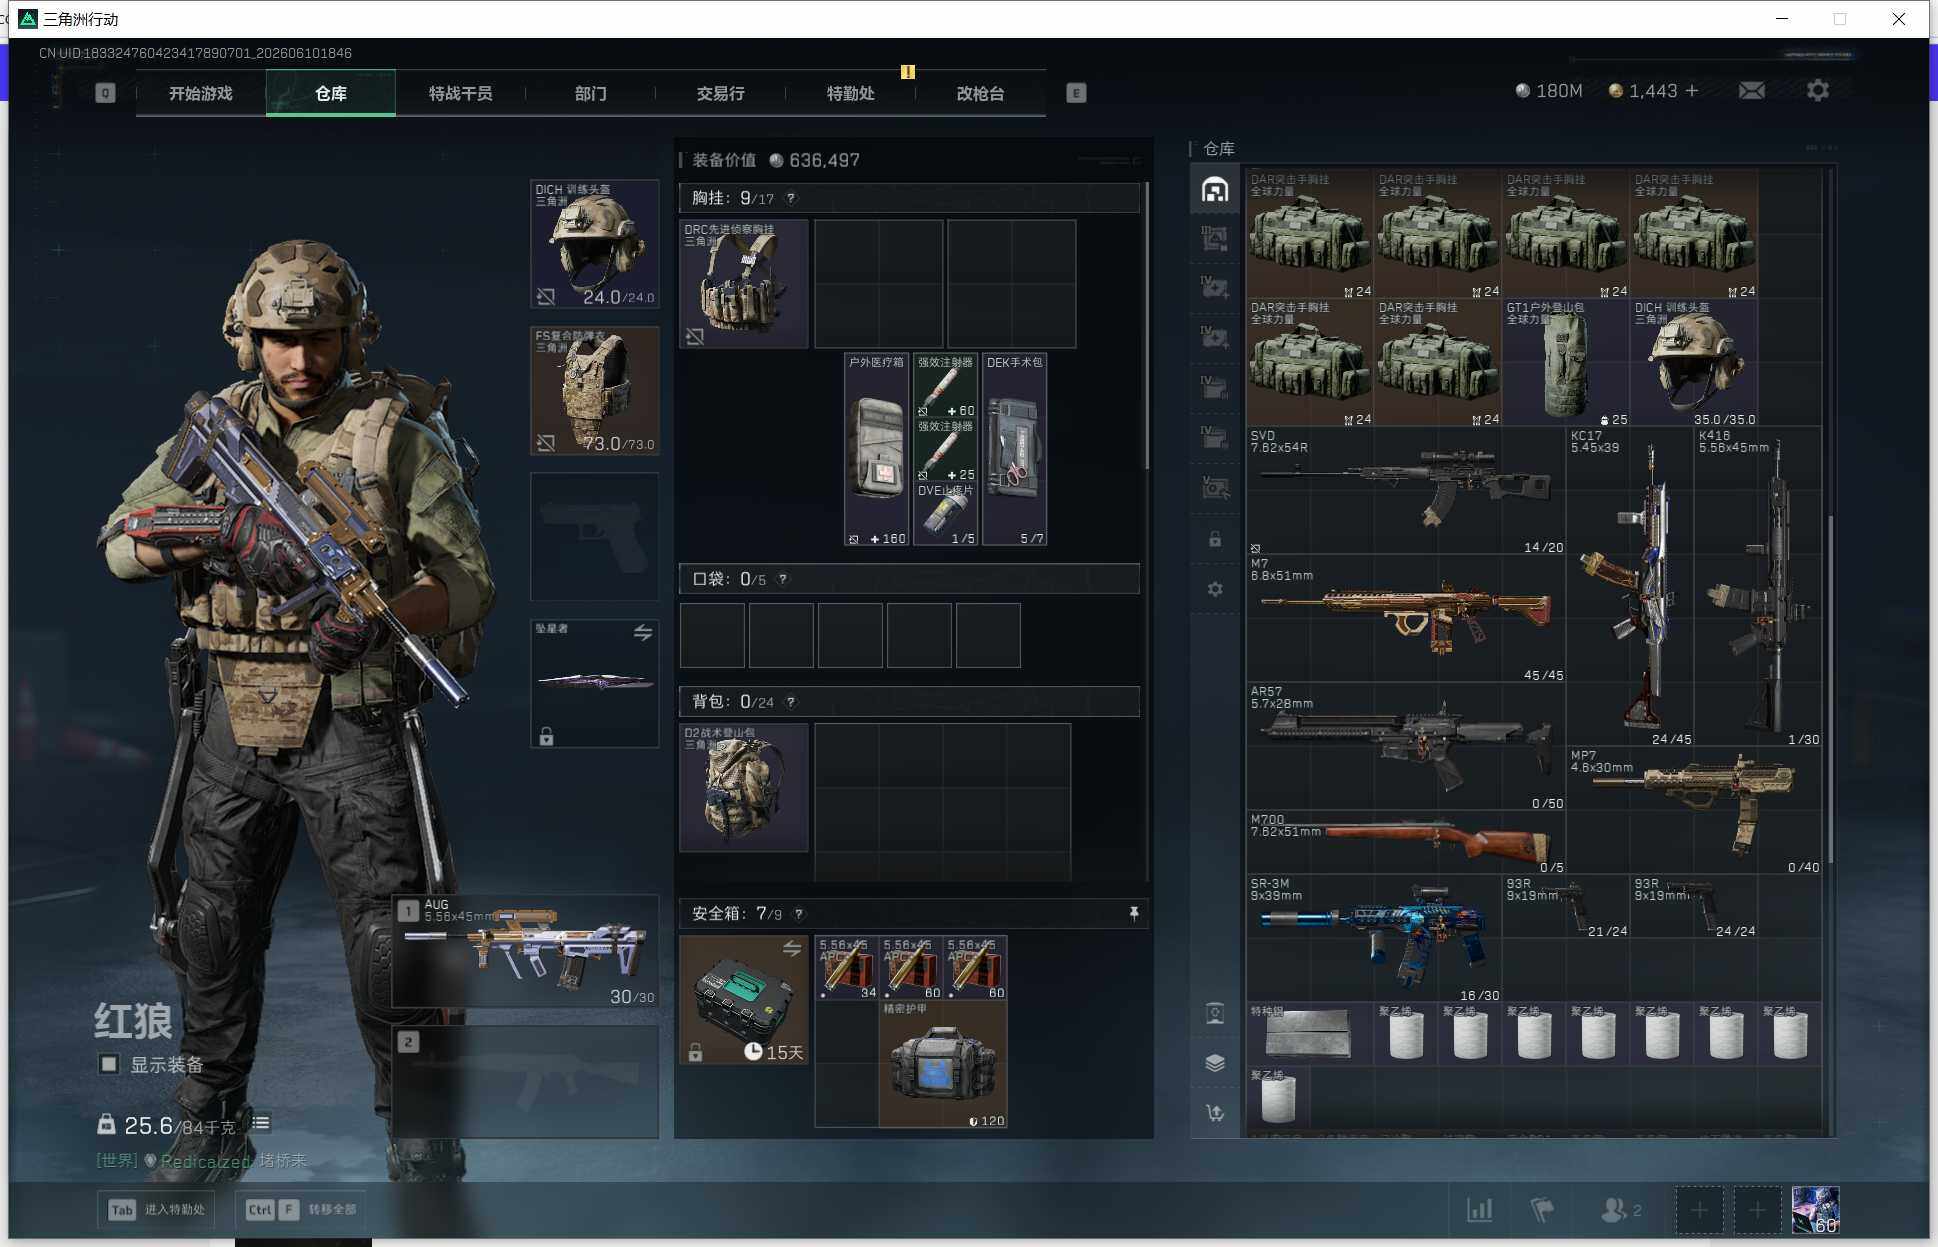The height and width of the screenshot is (1247, 1938).
Task: Select the 5.56x45 ammo stack of 34
Action: click(x=847, y=968)
